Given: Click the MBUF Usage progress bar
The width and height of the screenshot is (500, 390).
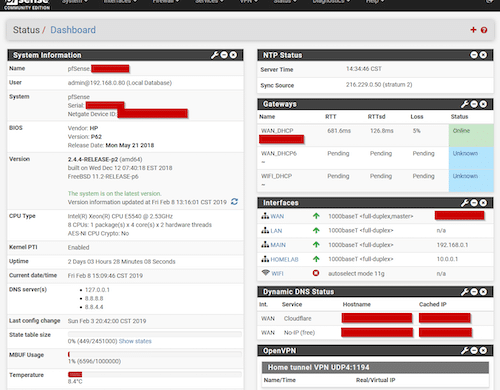Looking at the screenshot, I should point(155,354).
